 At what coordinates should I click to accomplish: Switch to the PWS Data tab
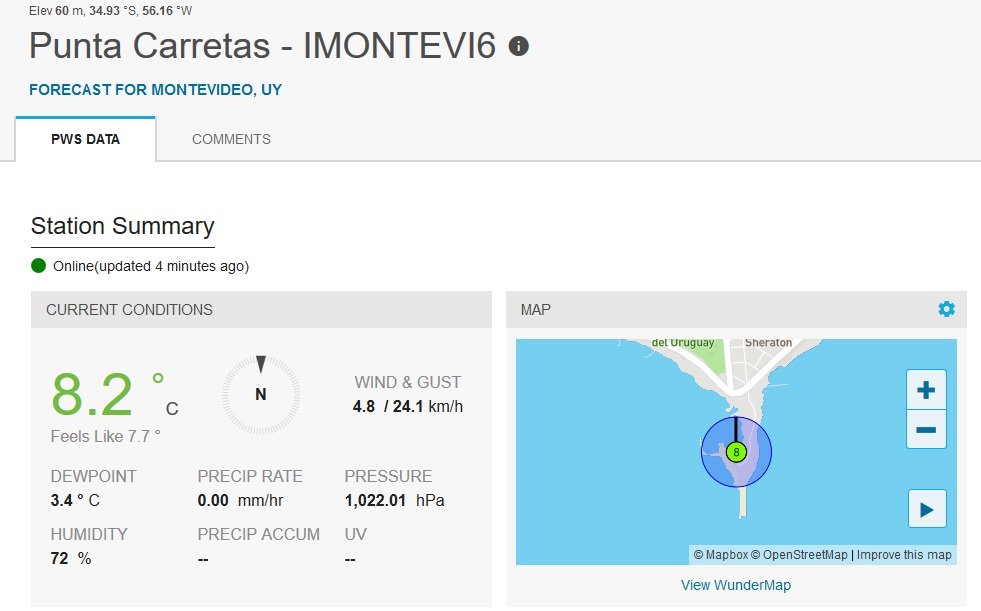pyautogui.click(x=86, y=139)
